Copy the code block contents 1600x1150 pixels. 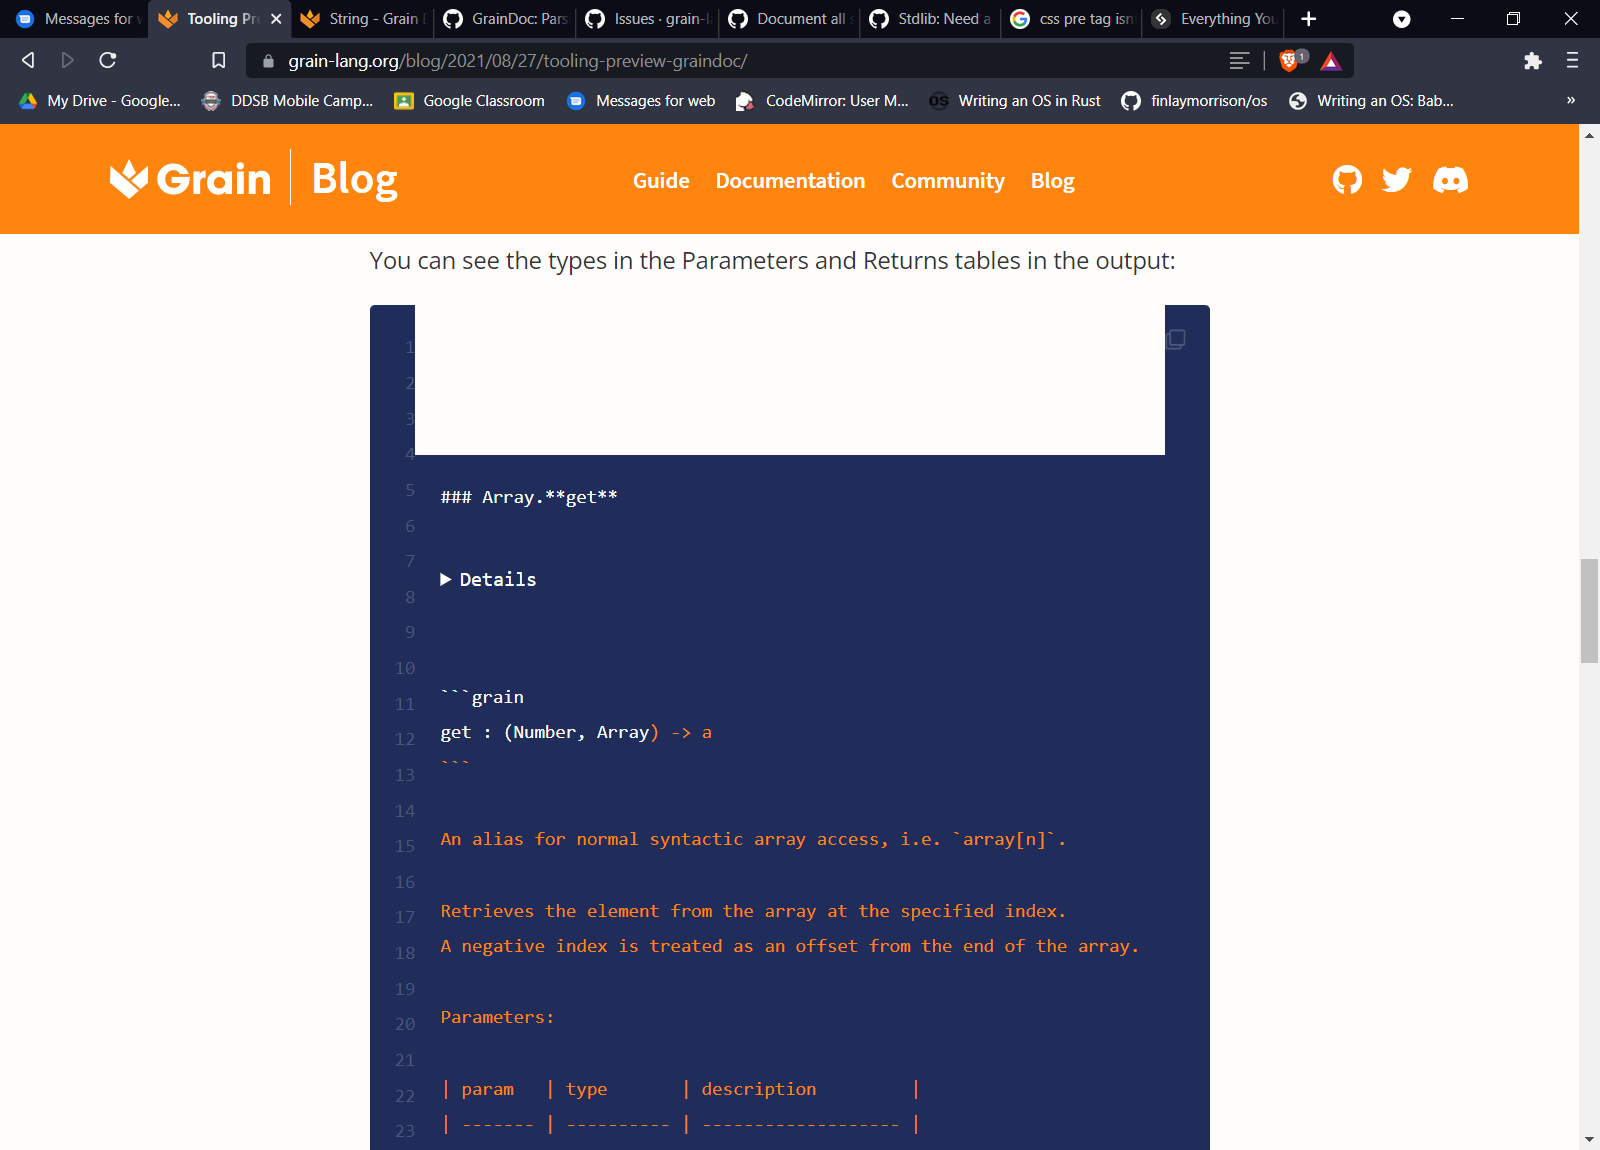[x=1176, y=339]
